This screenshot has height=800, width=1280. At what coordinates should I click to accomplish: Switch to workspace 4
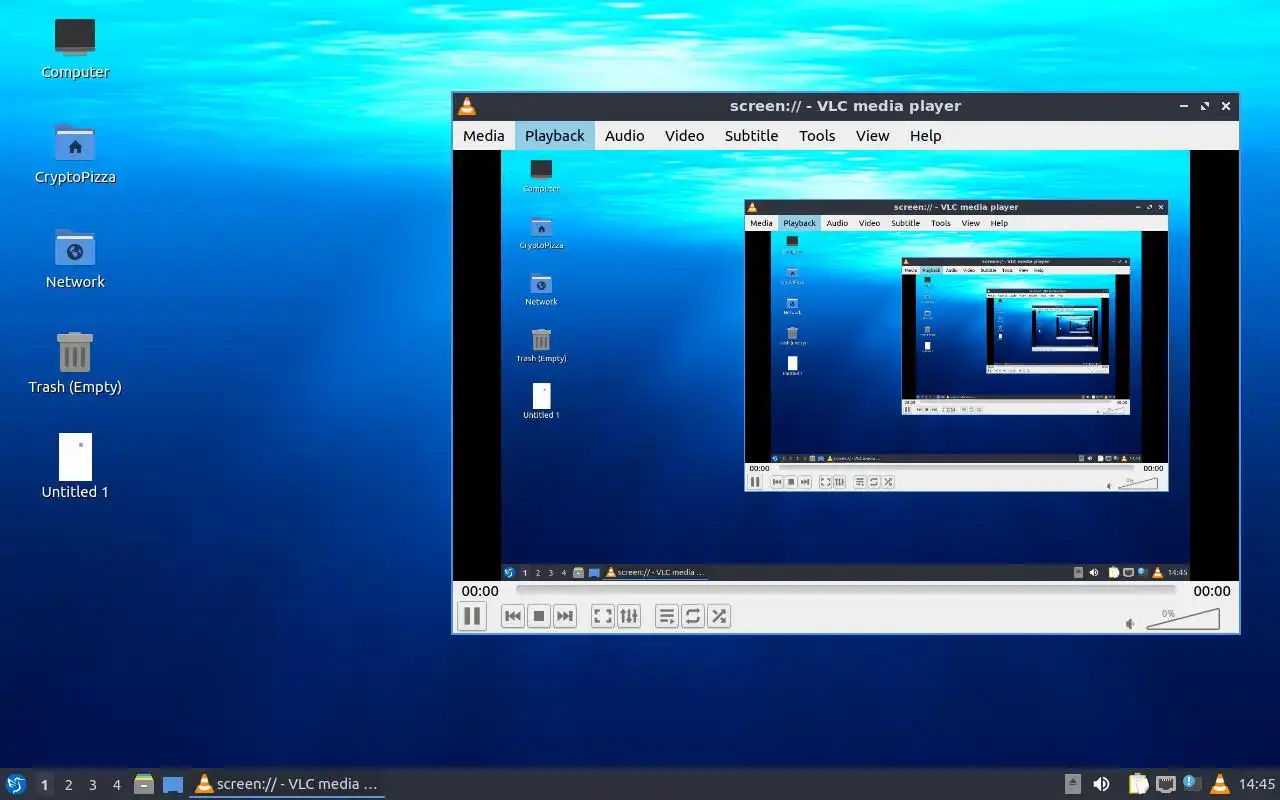coord(117,785)
